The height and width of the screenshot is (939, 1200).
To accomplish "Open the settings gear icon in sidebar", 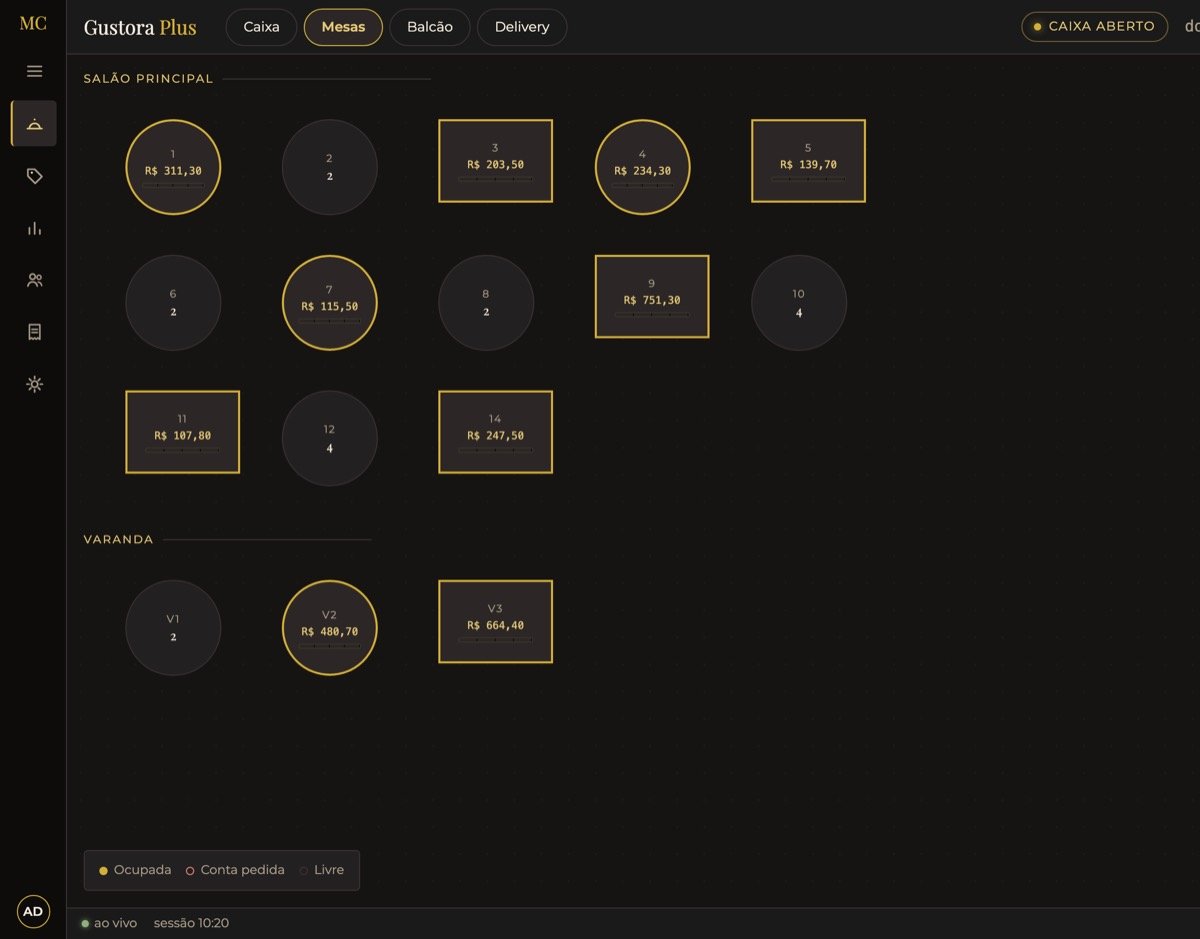I will pyautogui.click(x=34, y=384).
